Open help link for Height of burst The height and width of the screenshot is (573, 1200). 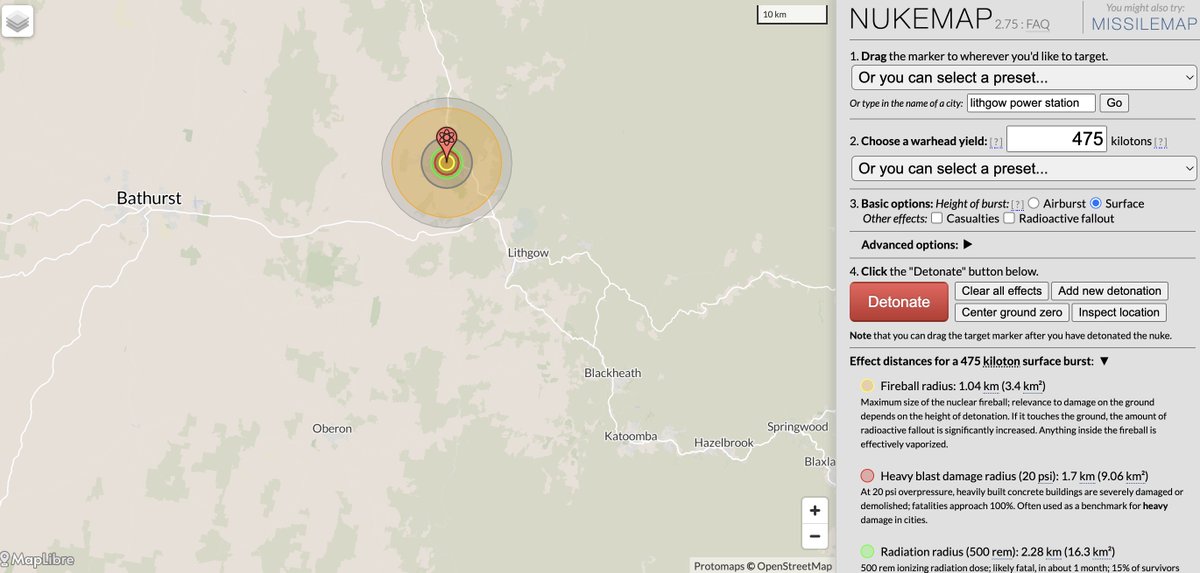point(1017,204)
